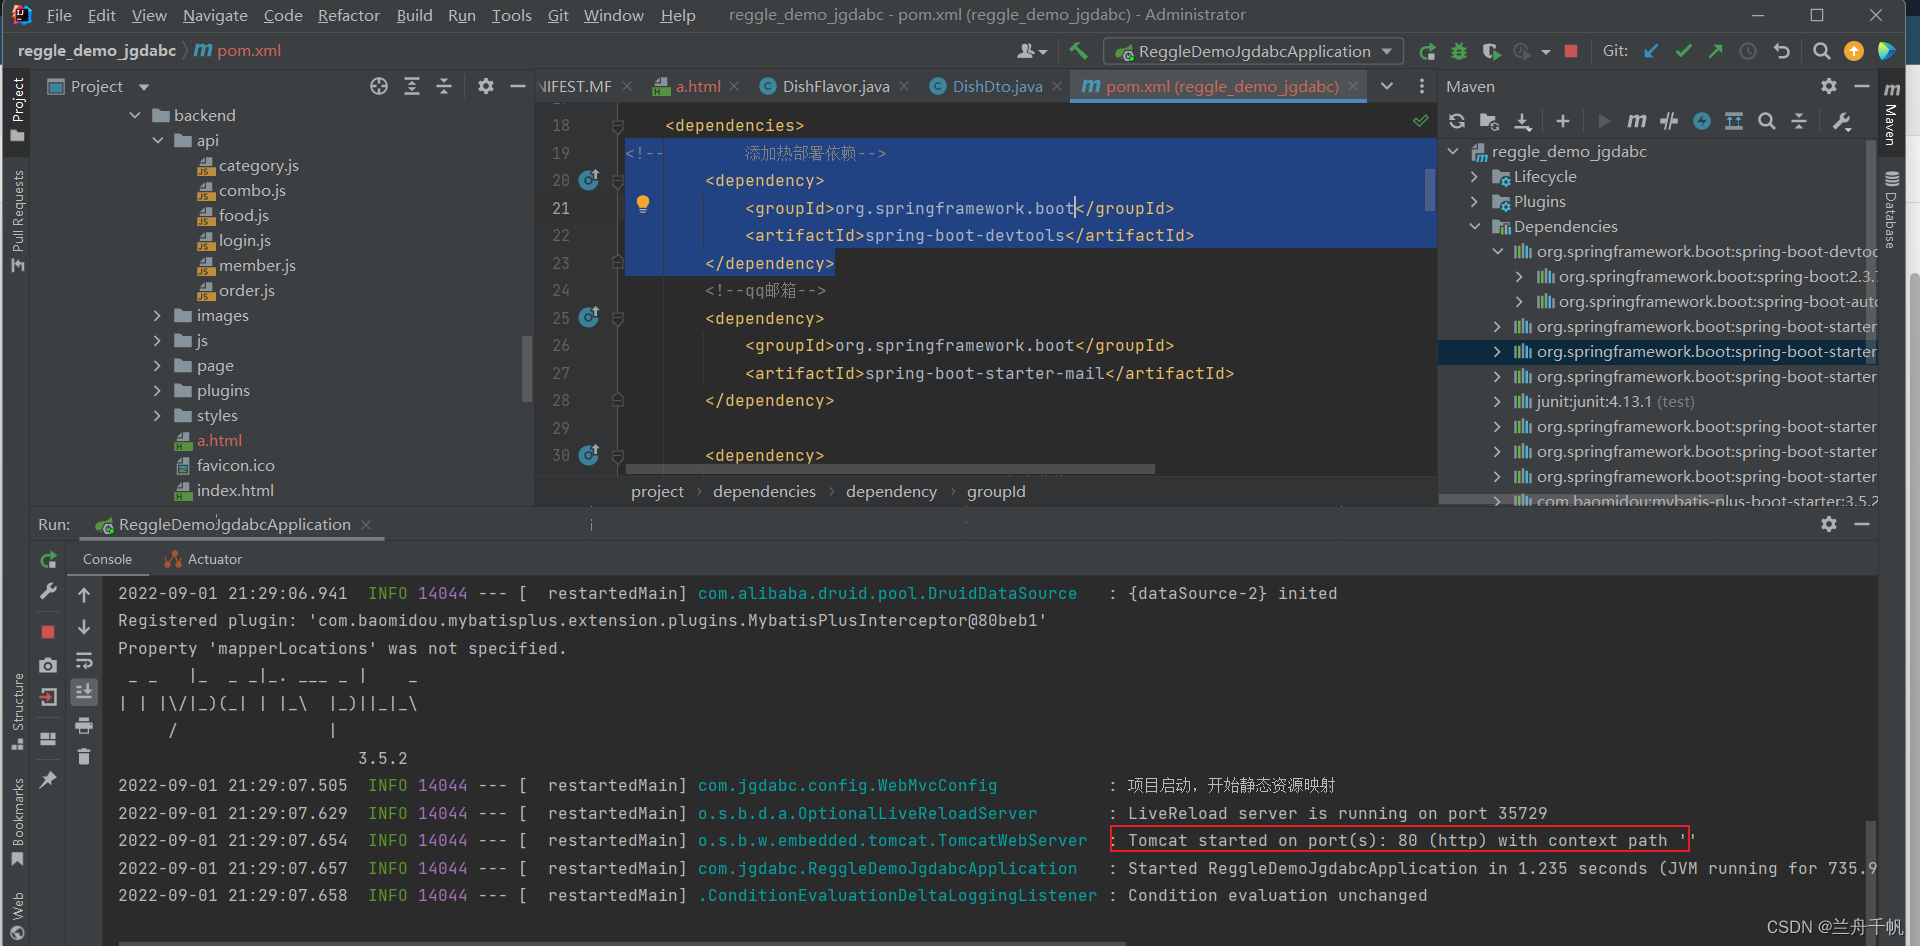Search dependencies in the Maven panel
Screen dimensions: 1920x946
tap(1767, 121)
